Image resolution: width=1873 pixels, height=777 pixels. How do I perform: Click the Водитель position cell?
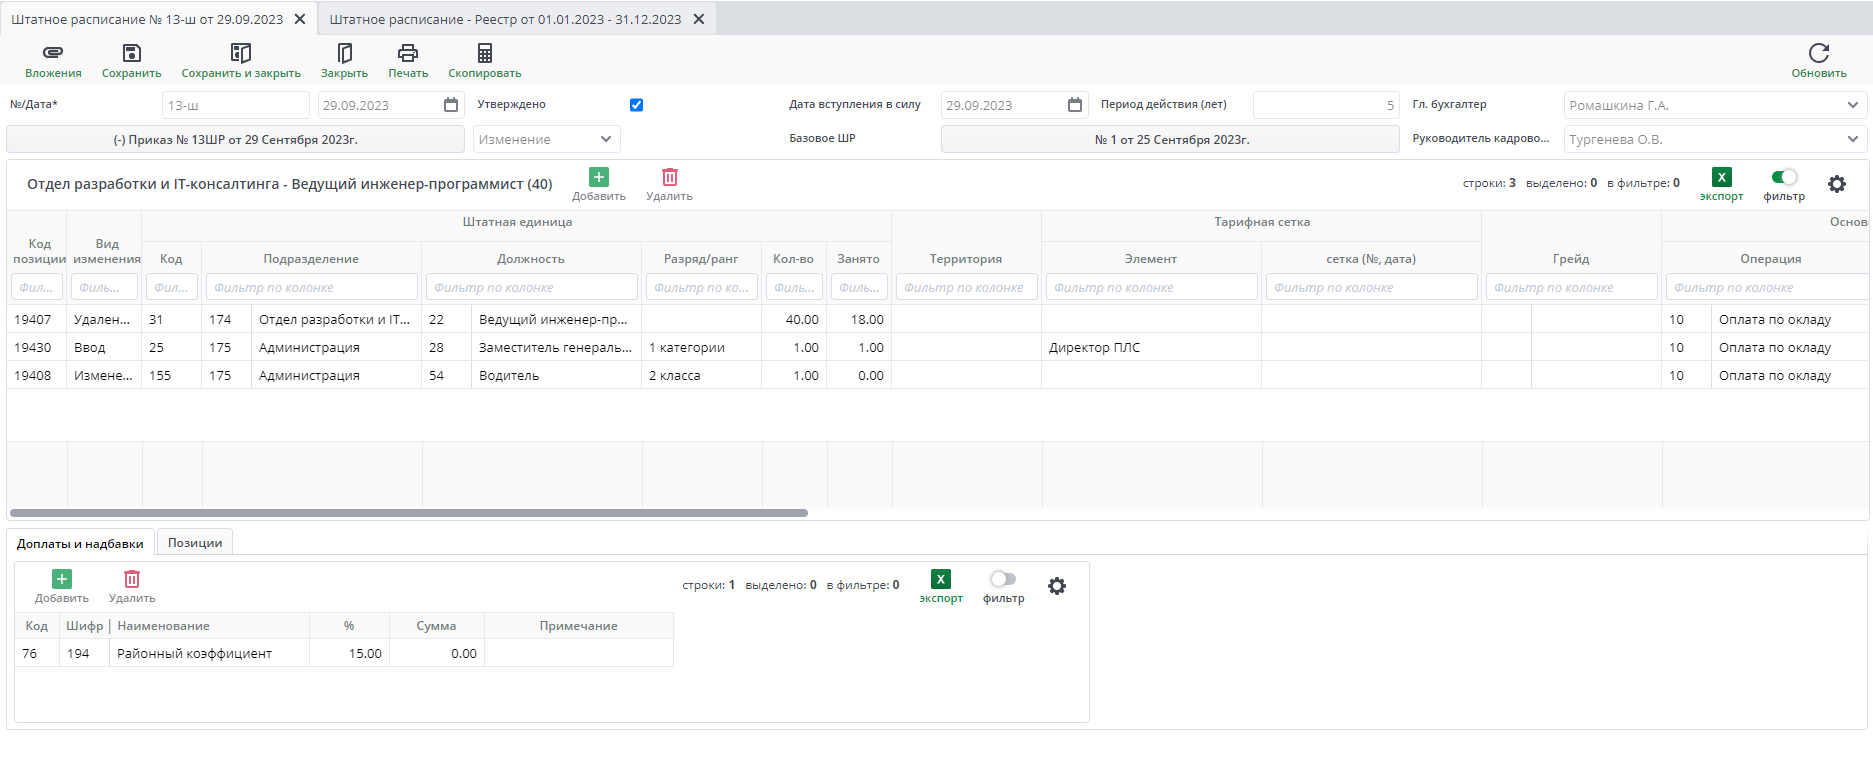pos(556,376)
